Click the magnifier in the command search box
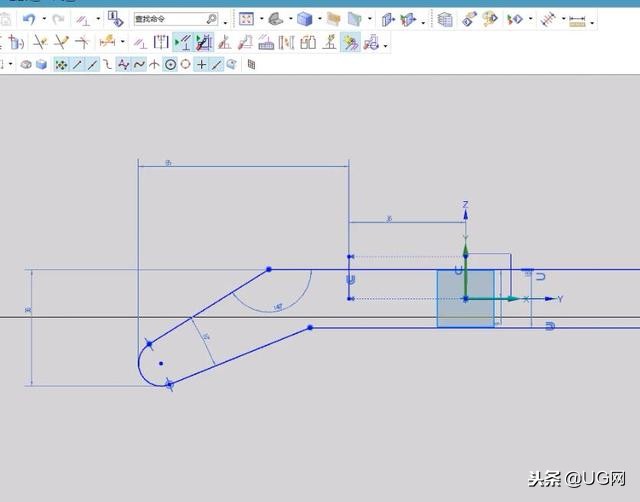Viewport: 640px width, 502px height. pos(211,19)
